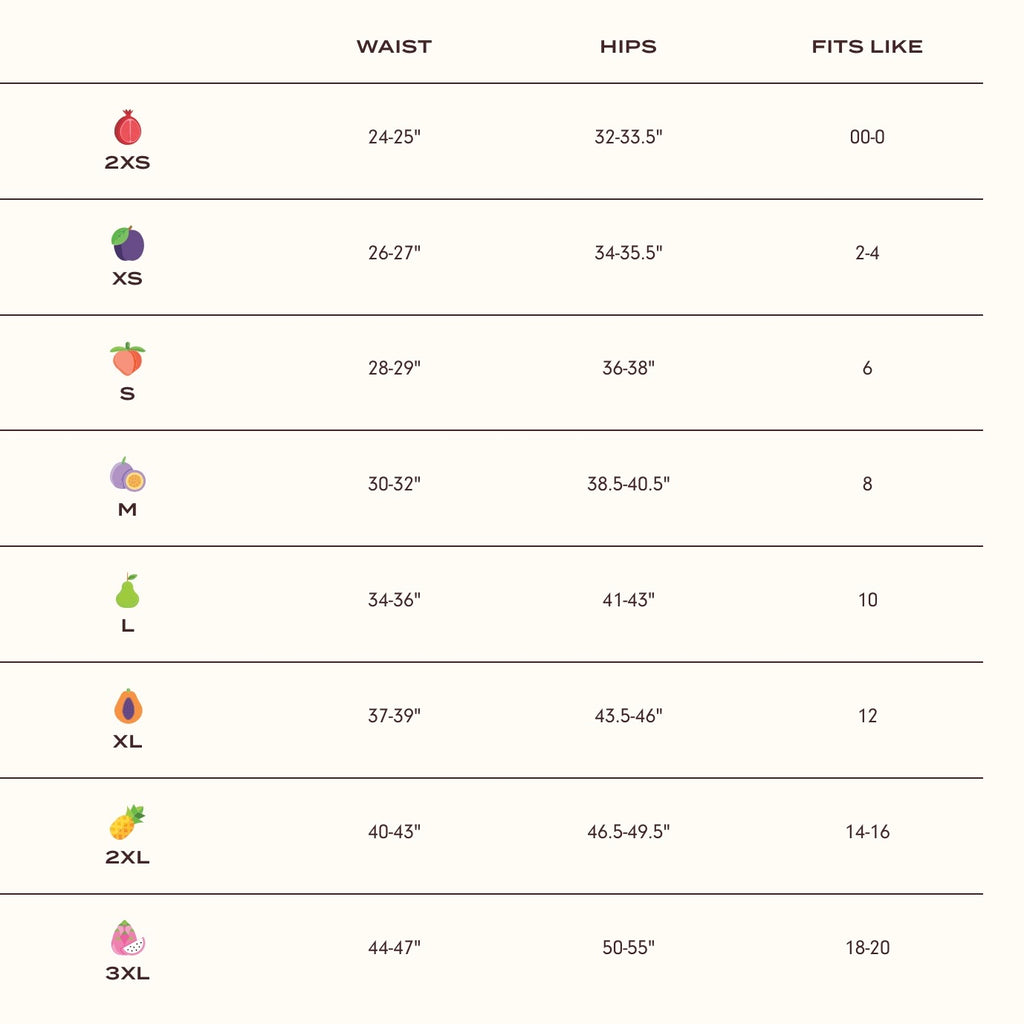The width and height of the screenshot is (1024, 1024).
Task: Click the papaya icon for XL
Action: pos(127,707)
